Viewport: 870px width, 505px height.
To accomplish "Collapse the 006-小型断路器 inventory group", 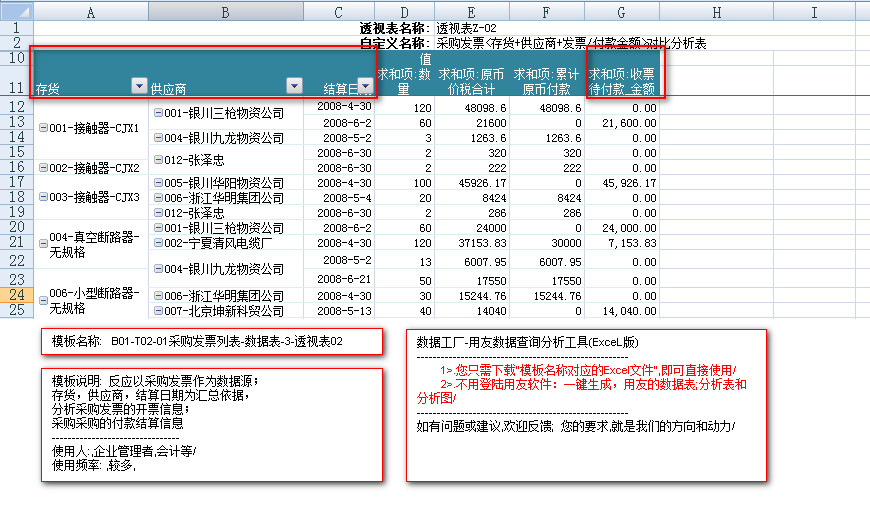I will (x=42, y=296).
